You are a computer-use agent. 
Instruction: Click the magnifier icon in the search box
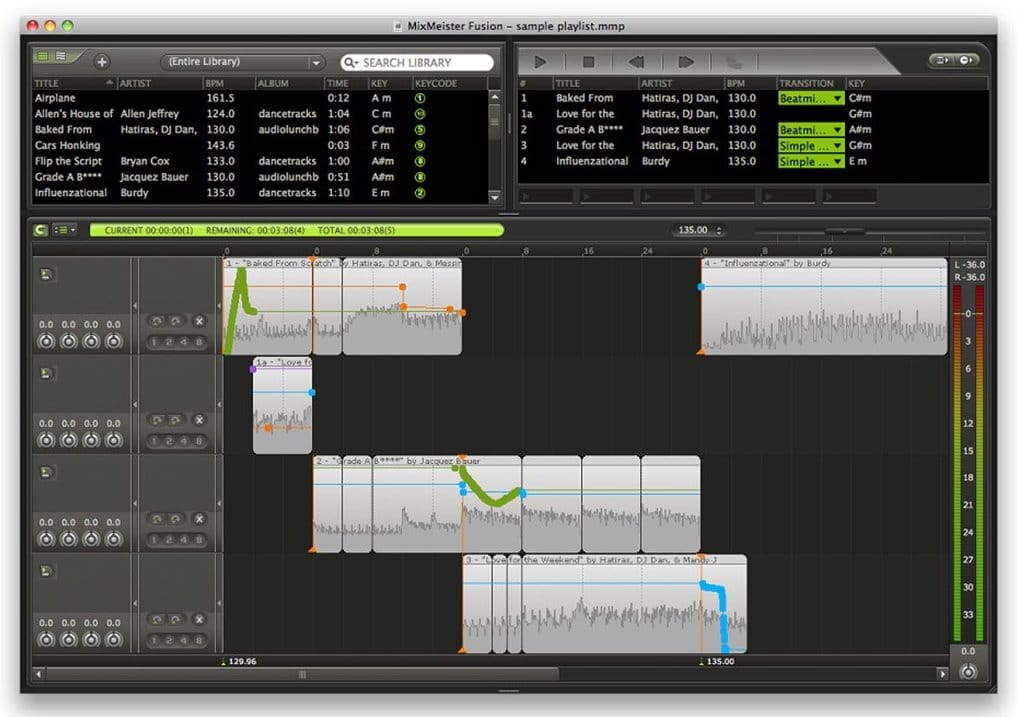click(351, 62)
